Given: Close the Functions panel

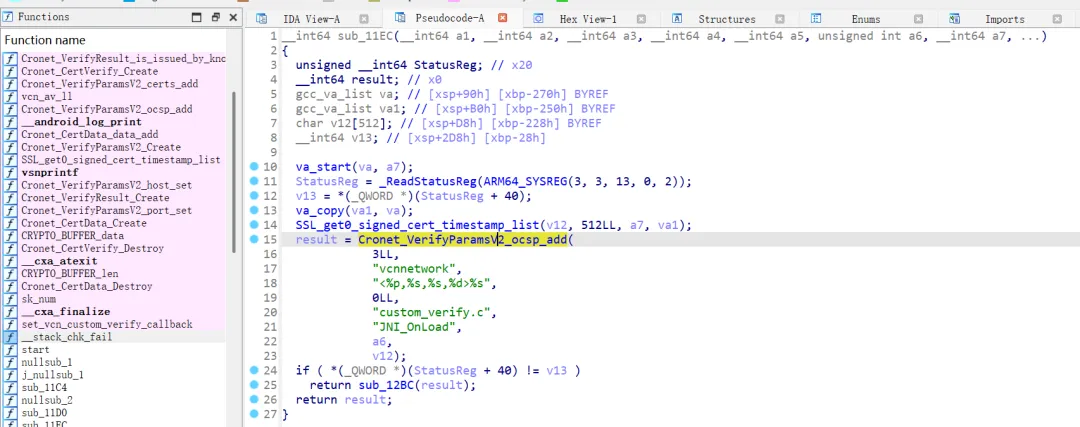Looking at the screenshot, I should [233, 17].
